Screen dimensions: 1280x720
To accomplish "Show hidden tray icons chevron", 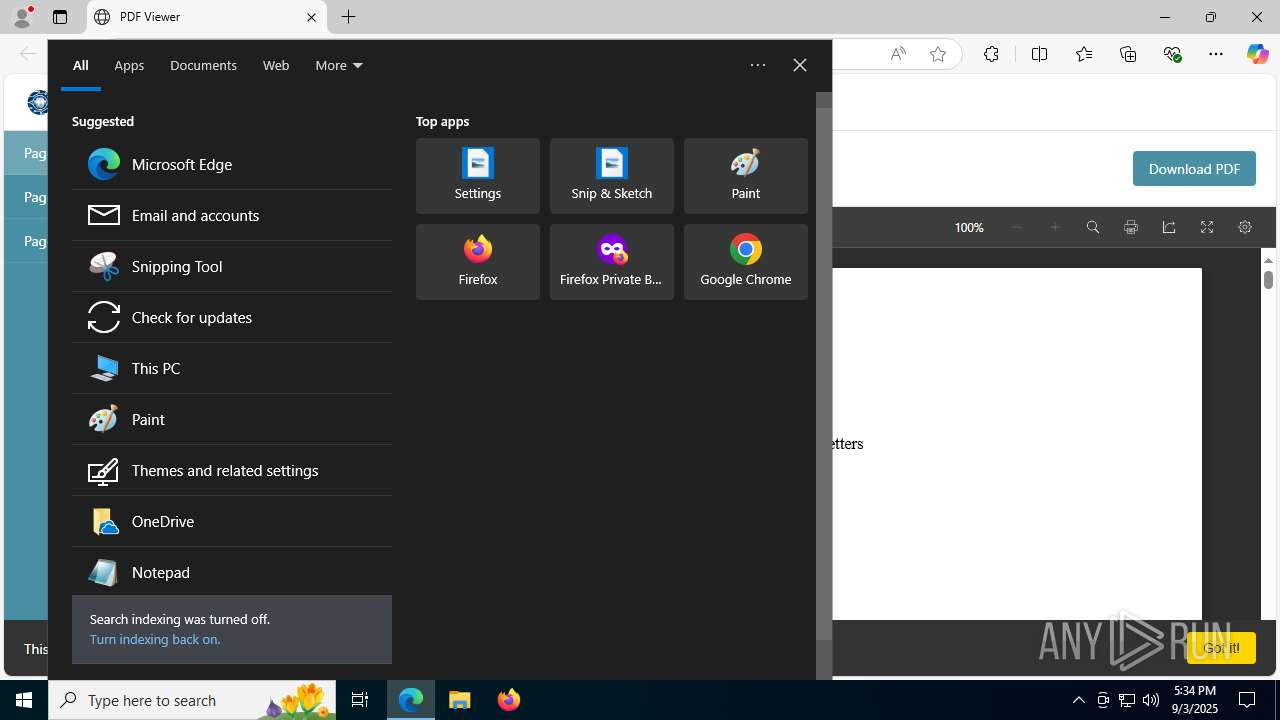I will [1079, 700].
